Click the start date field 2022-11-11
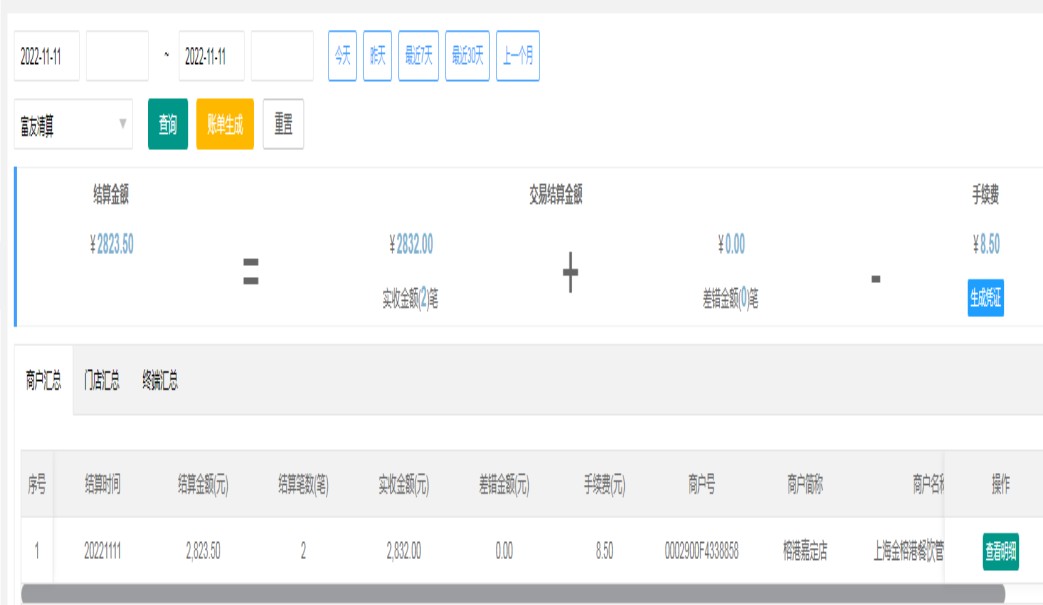Viewport: 1043px width, 605px height. tap(46, 56)
